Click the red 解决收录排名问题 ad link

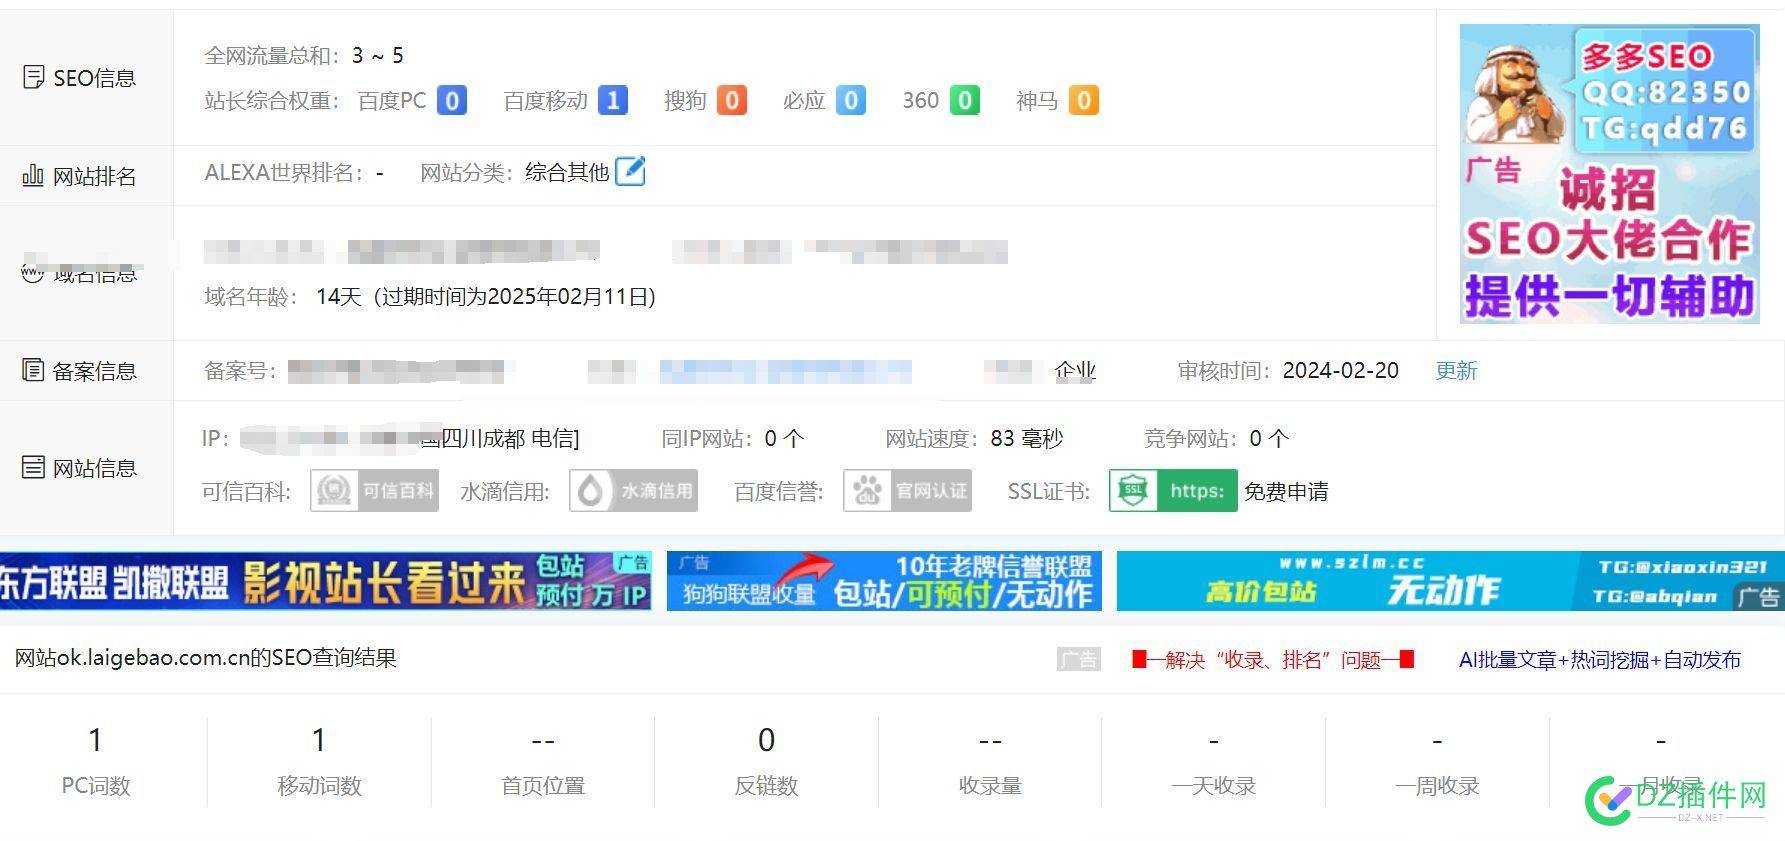[x=1273, y=660]
